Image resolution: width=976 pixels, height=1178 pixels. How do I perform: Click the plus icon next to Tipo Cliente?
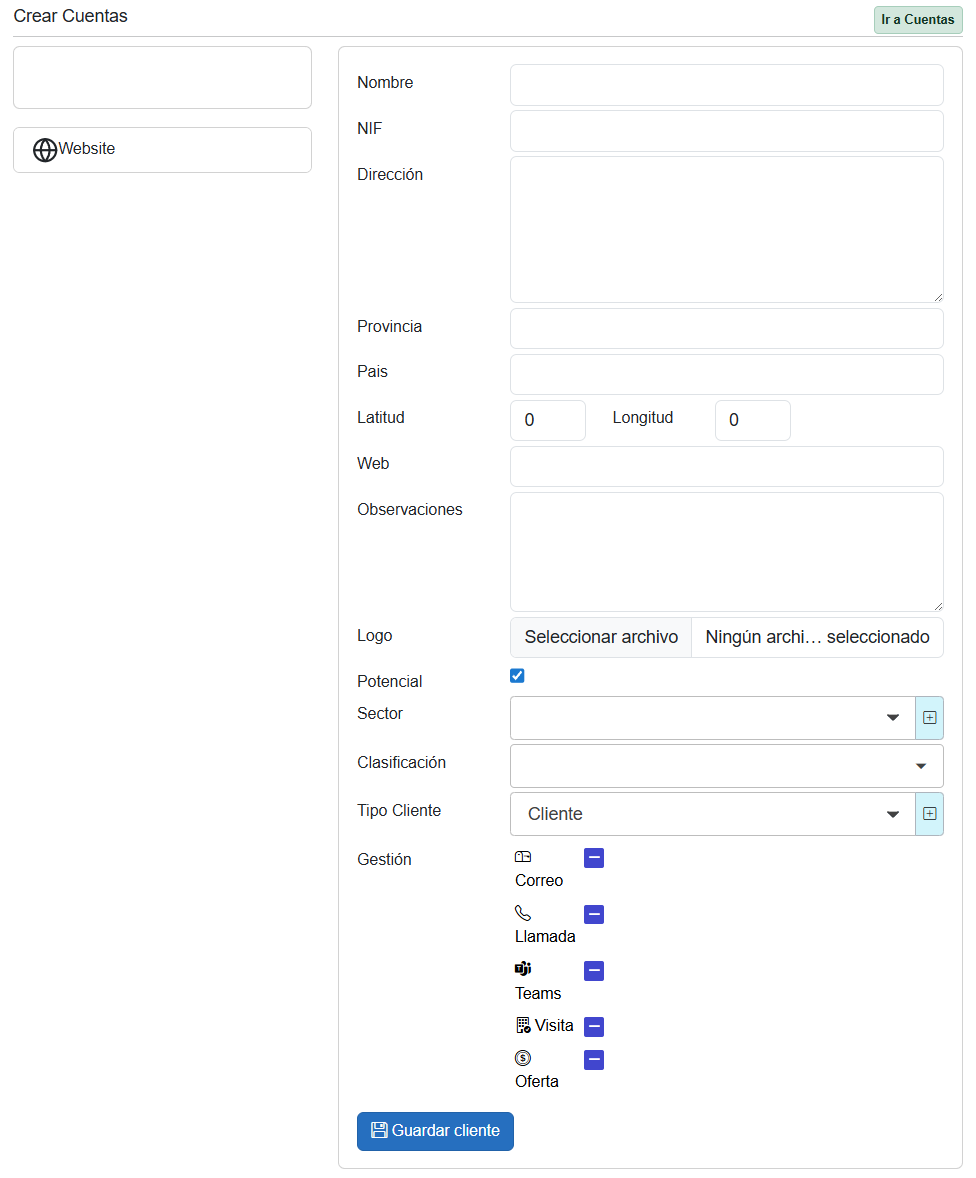[929, 814]
